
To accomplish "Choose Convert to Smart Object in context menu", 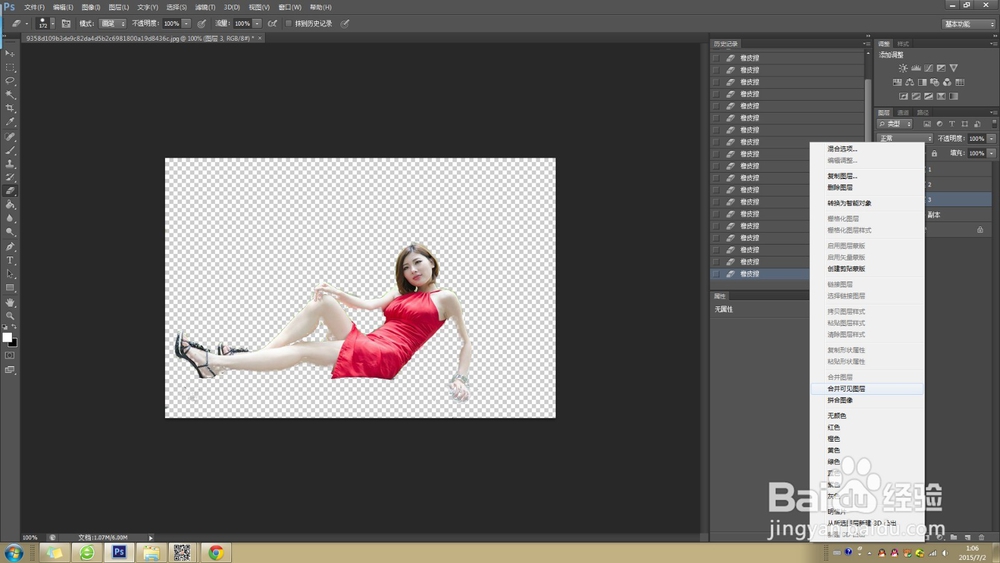I will (x=867, y=203).
